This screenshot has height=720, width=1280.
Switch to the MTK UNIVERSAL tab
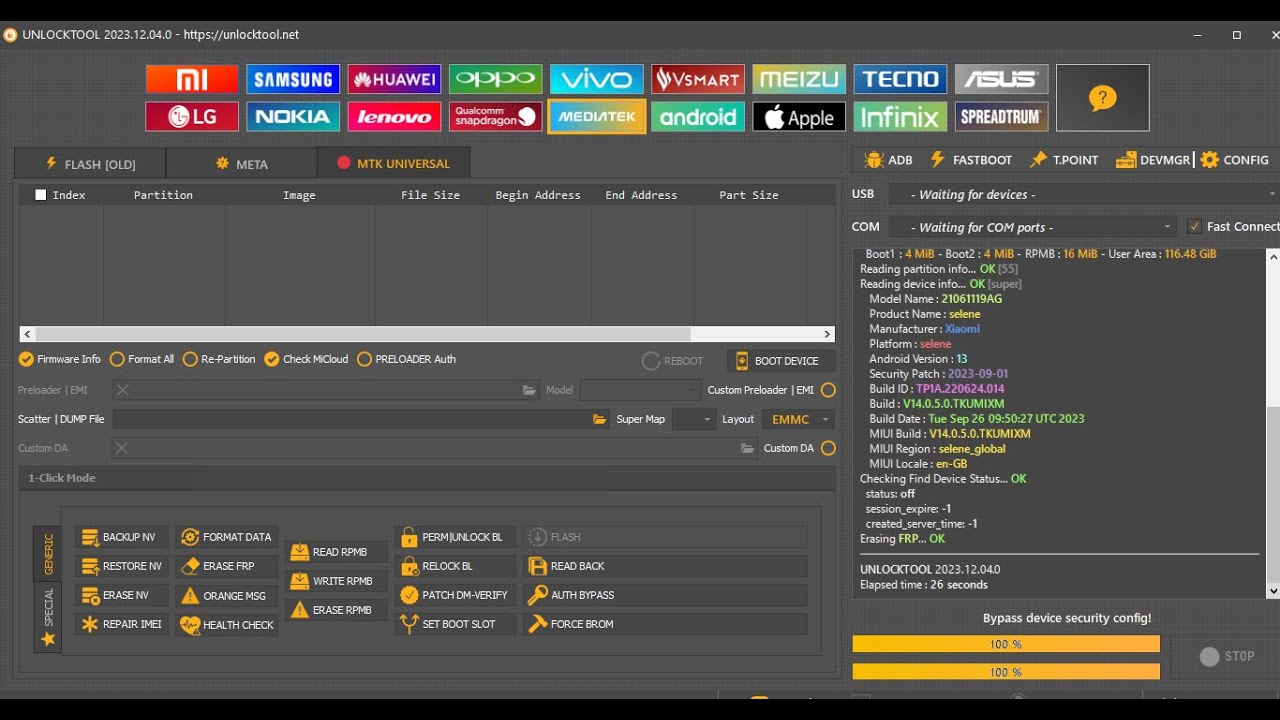coord(393,164)
